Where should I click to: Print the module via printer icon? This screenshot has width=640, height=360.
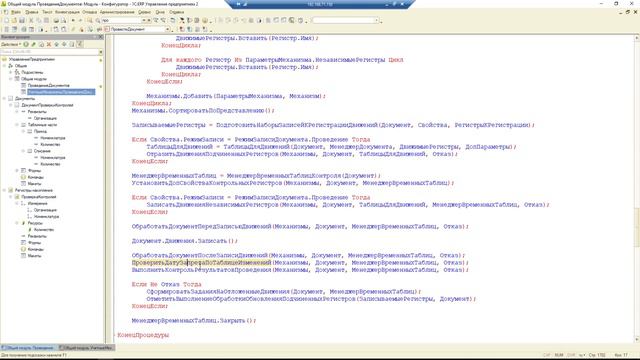point(56,20)
